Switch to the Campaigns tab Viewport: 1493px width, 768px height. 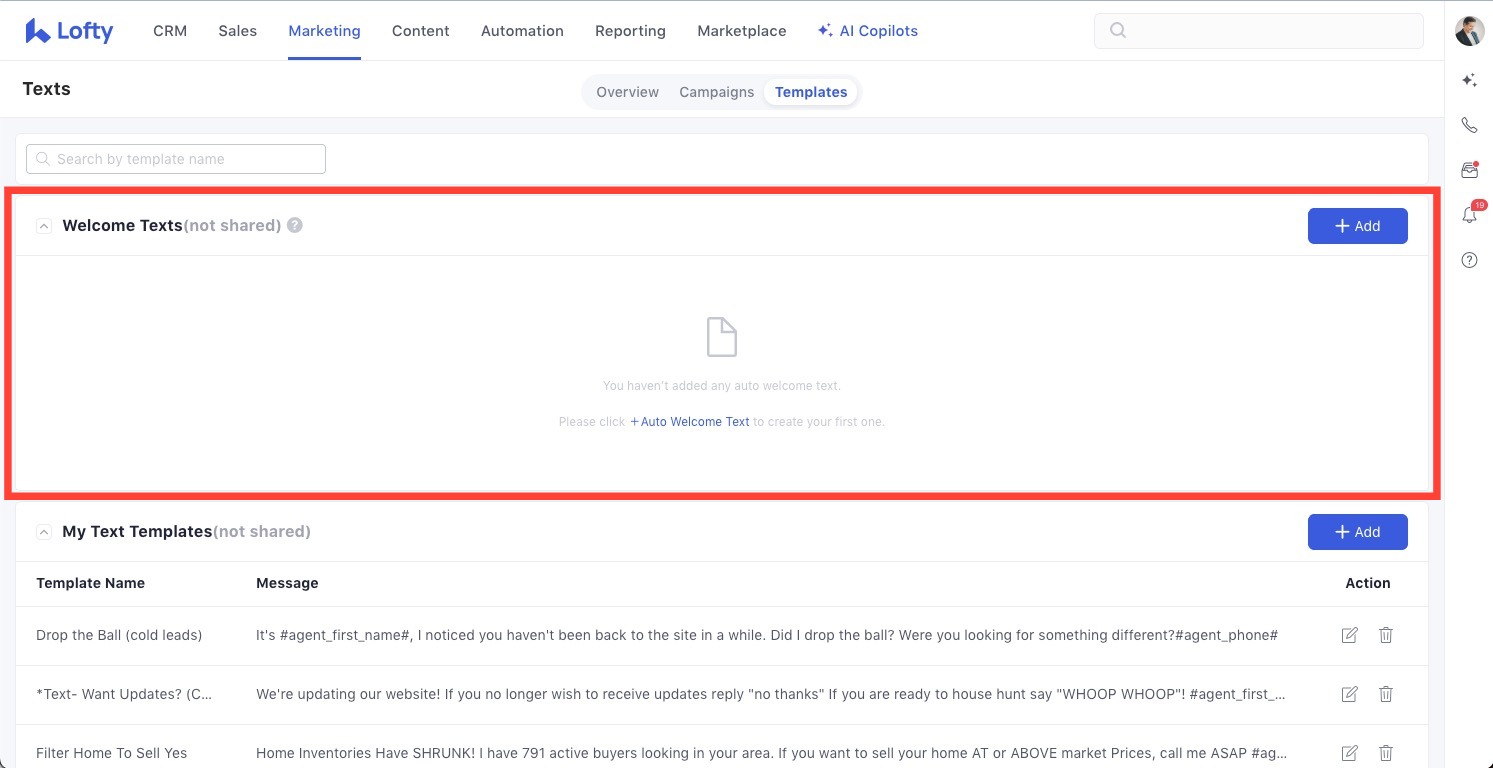point(716,92)
